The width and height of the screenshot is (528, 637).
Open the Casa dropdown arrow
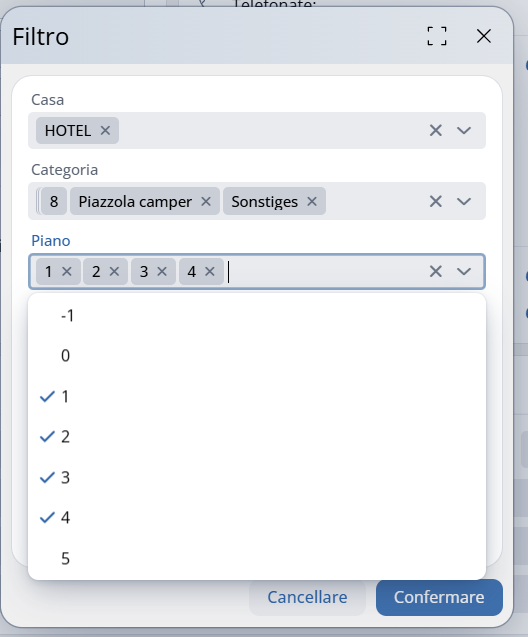pos(464,130)
